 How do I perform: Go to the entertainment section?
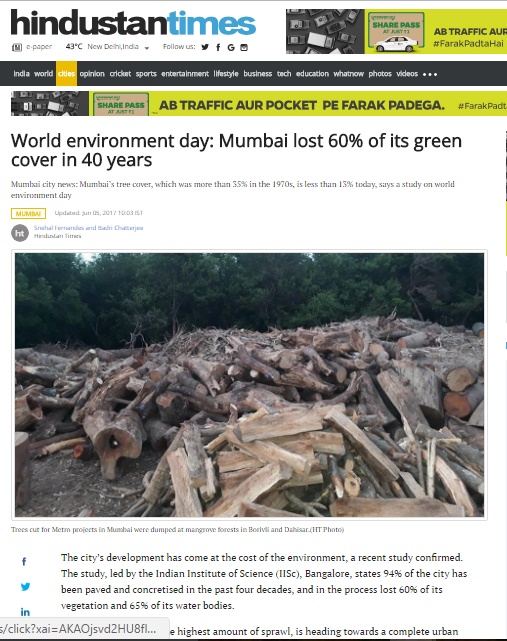pos(185,74)
